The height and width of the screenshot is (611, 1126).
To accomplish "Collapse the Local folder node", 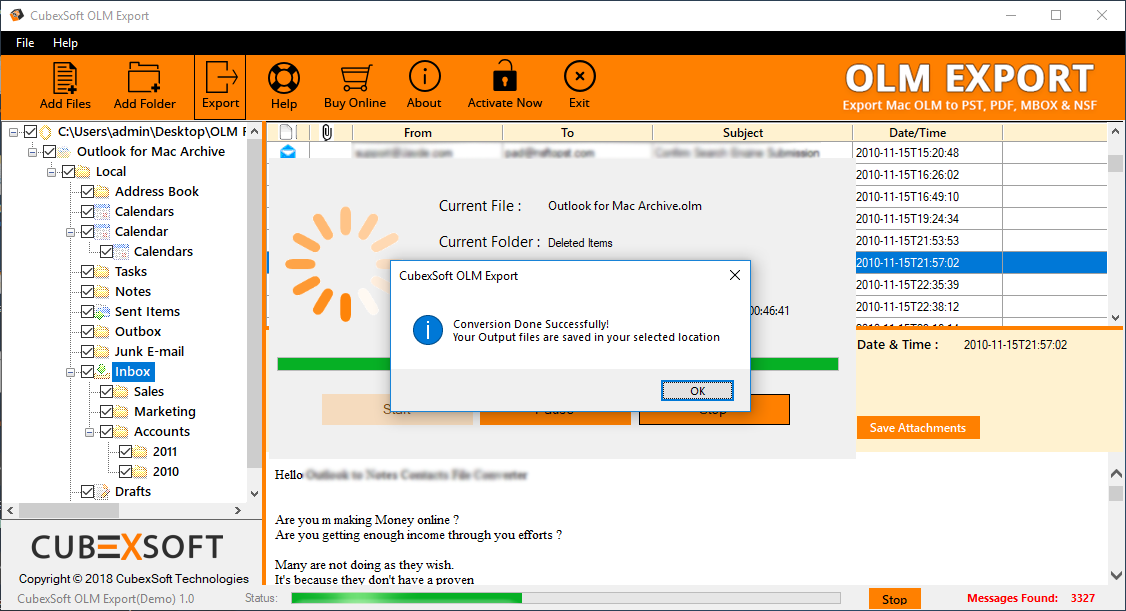I will (x=52, y=172).
